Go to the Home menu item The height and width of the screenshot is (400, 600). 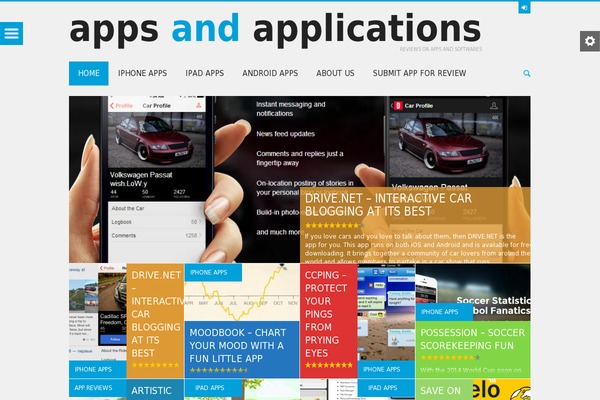point(89,73)
